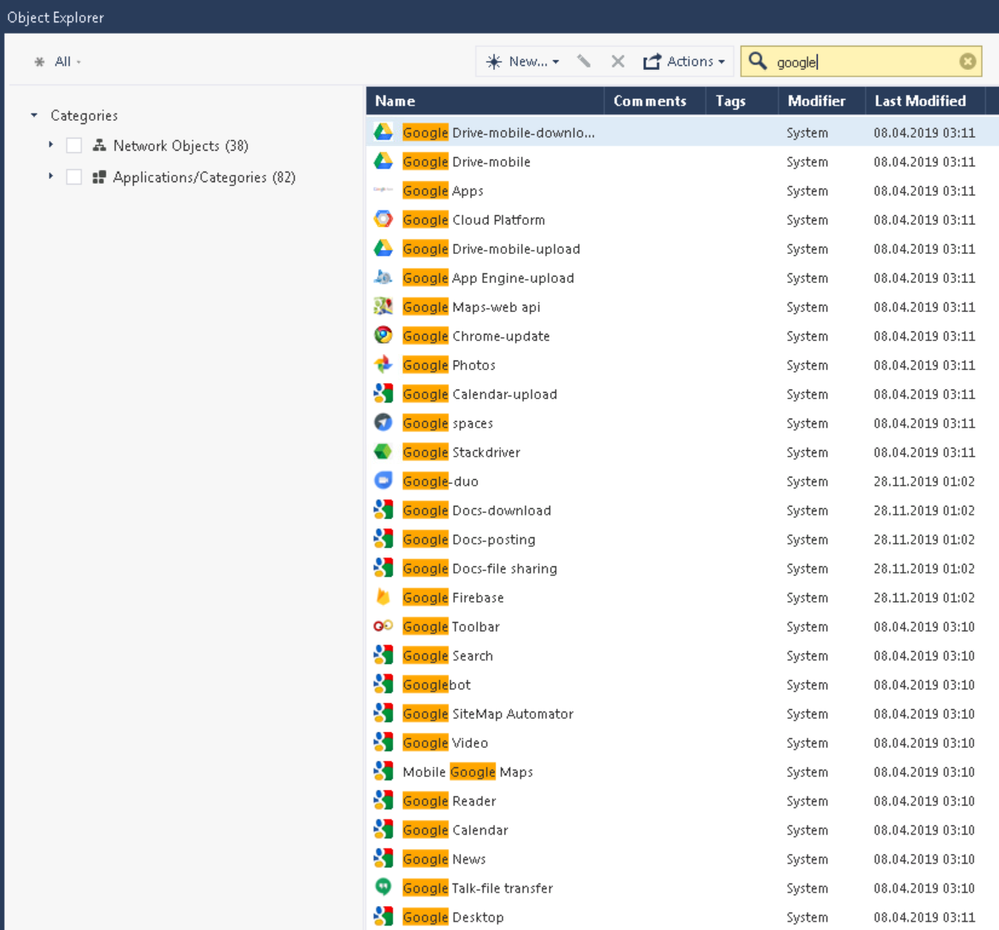
Task: Sort by the Modifier column header
Action: click(822, 101)
